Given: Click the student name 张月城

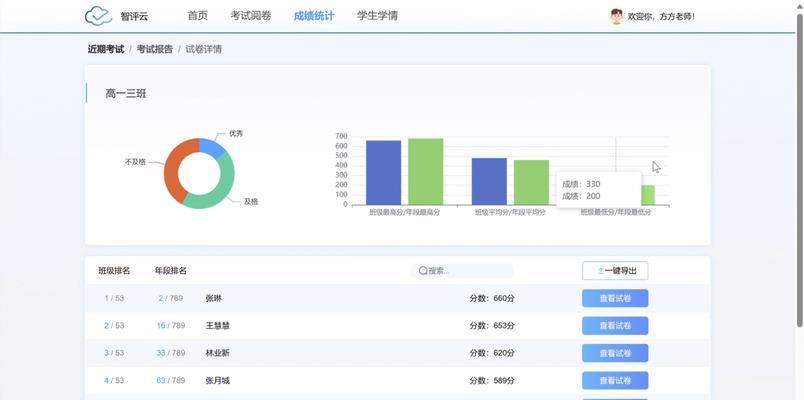Looking at the screenshot, I should [x=217, y=381].
